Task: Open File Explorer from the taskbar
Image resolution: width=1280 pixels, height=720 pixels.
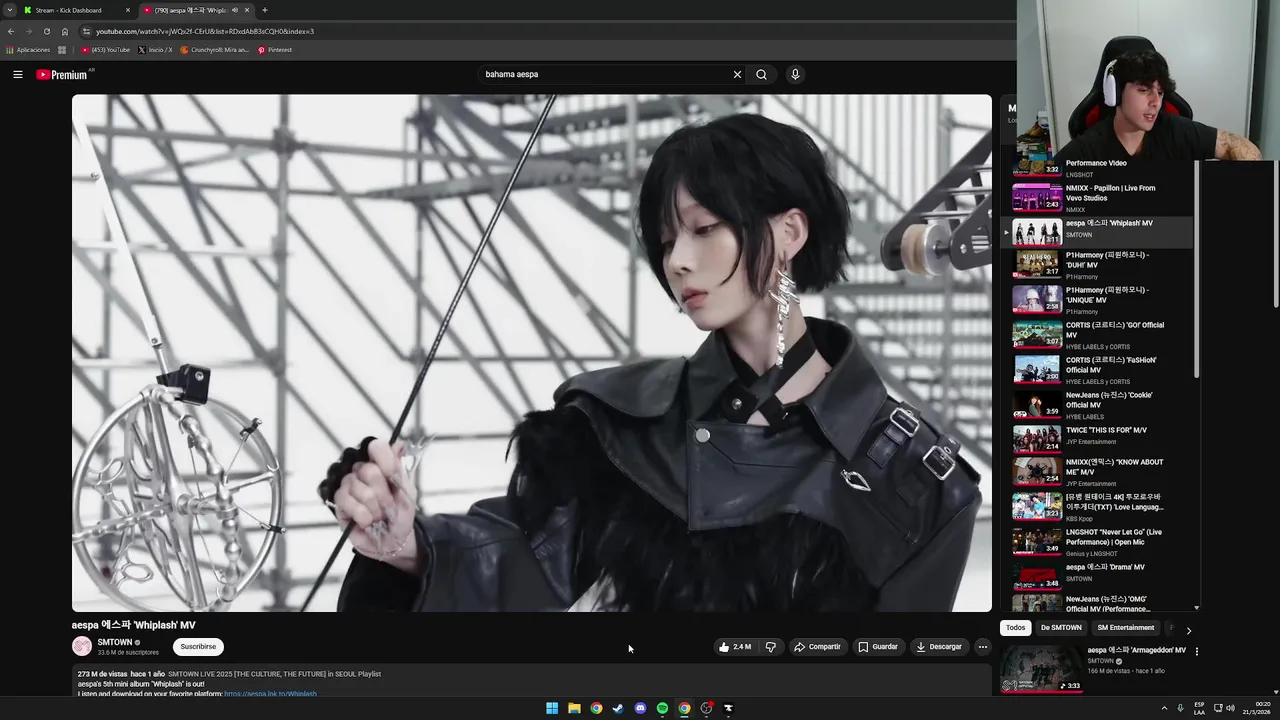Action: 574,708
